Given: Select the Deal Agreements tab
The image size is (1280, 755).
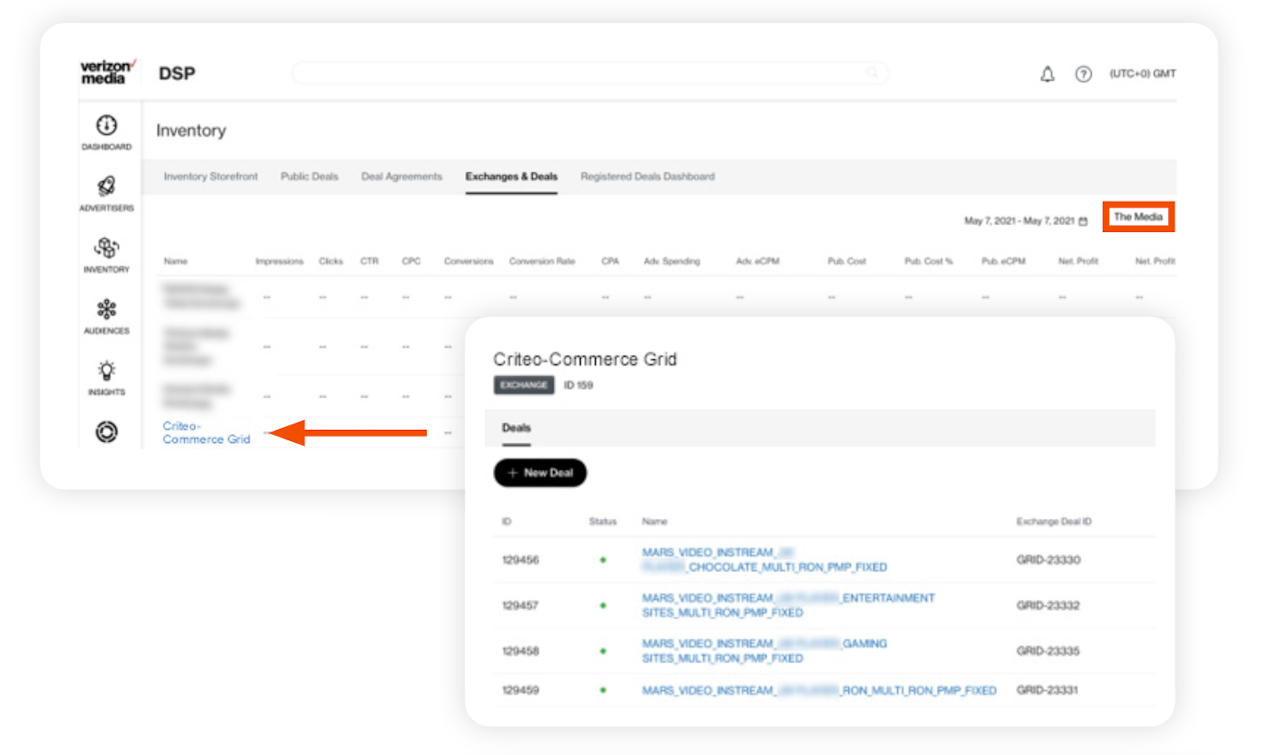Looking at the screenshot, I should (x=401, y=176).
